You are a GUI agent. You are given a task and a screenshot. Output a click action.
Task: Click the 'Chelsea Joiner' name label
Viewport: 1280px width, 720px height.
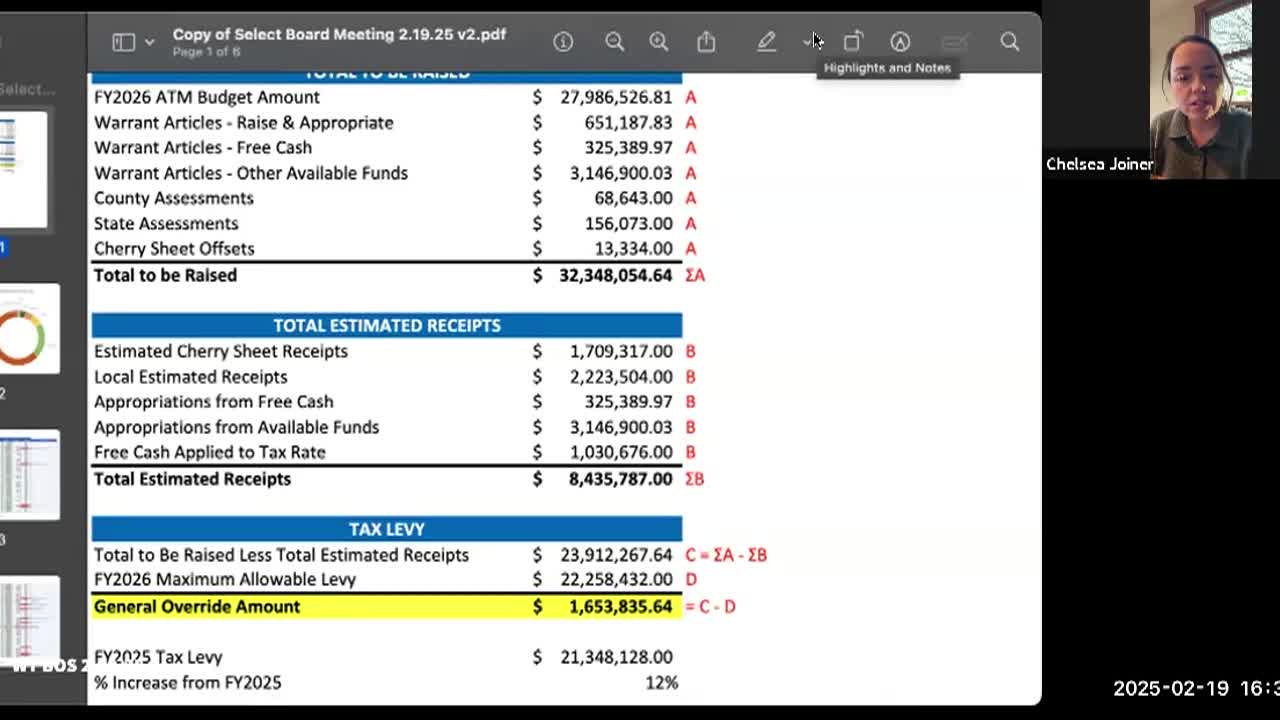[1100, 164]
